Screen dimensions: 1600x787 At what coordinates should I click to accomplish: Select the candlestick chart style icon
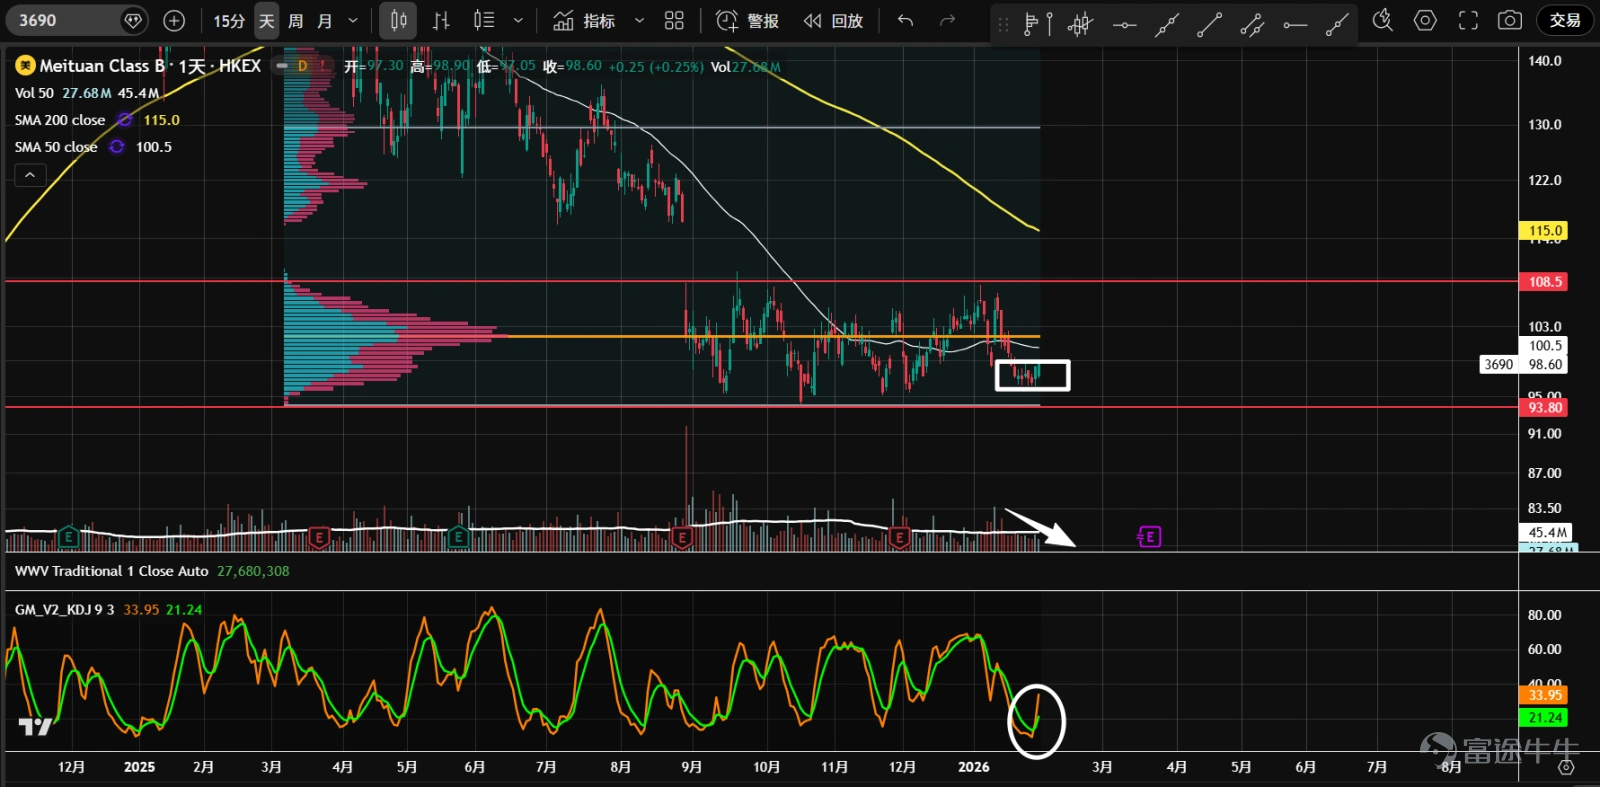pos(398,20)
